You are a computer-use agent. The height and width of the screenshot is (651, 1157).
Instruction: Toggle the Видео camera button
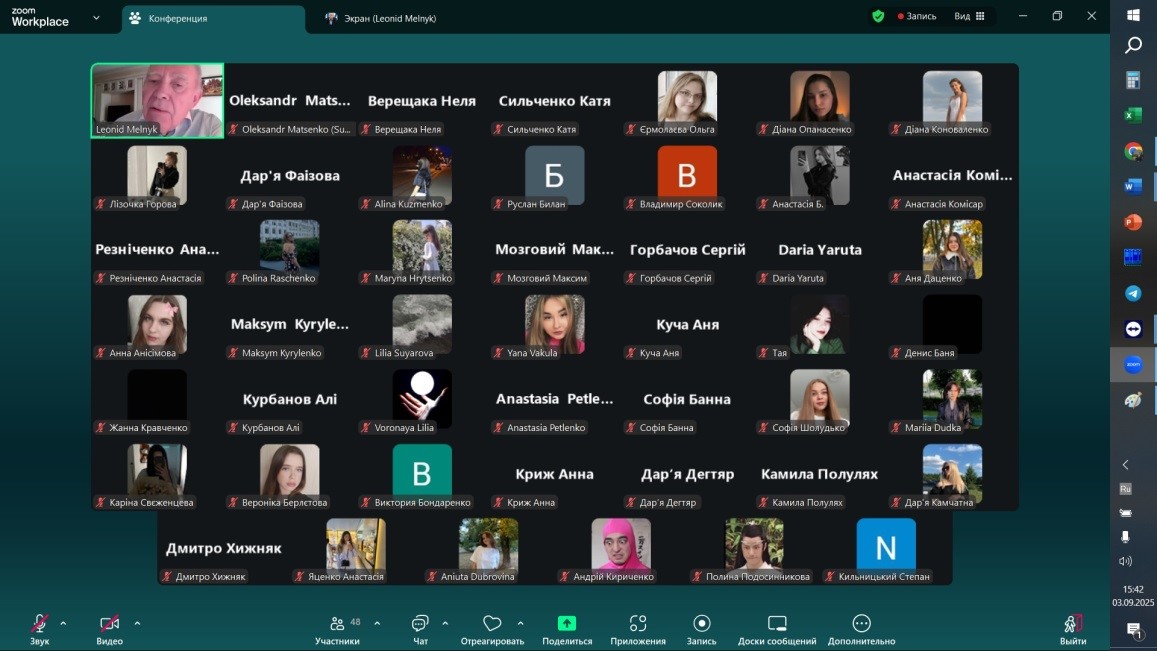click(x=109, y=624)
